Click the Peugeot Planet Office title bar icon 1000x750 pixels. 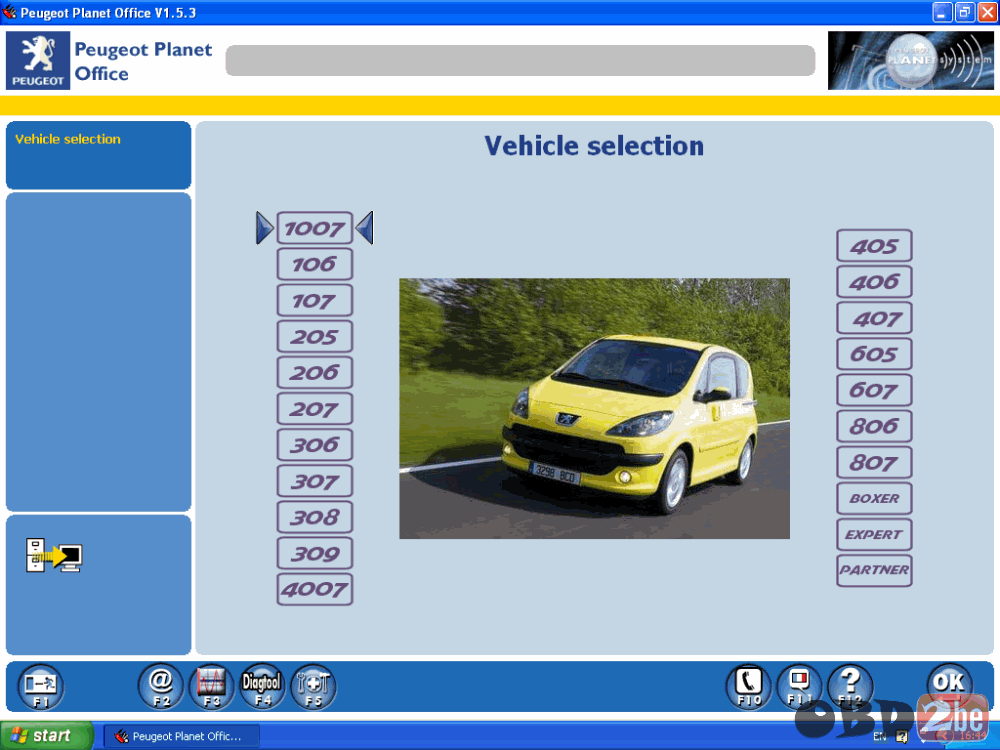9,12
